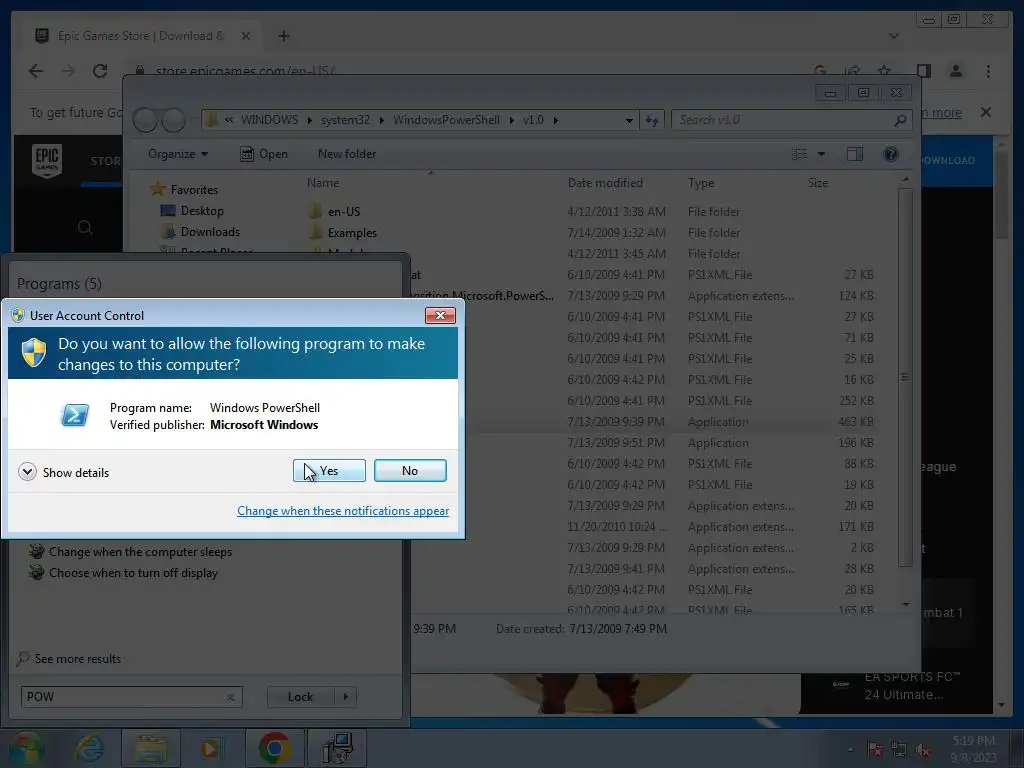Open Windows Explorer from taskbar
The image size is (1024, 768).
click(x=152, y=748)
